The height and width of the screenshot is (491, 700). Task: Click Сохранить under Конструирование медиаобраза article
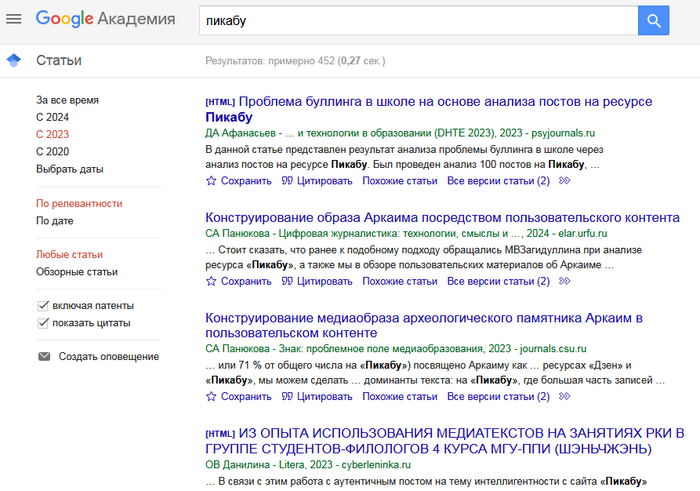246,396
